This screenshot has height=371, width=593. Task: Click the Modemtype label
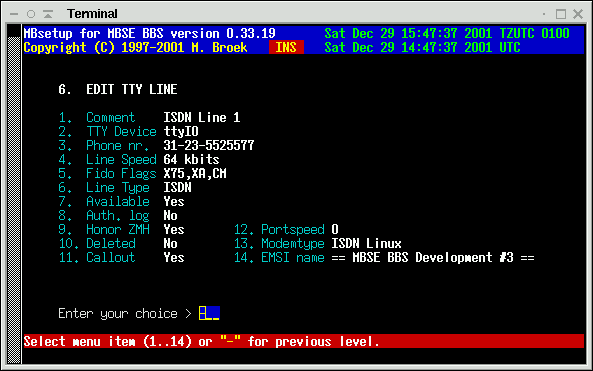coord(293,243)
